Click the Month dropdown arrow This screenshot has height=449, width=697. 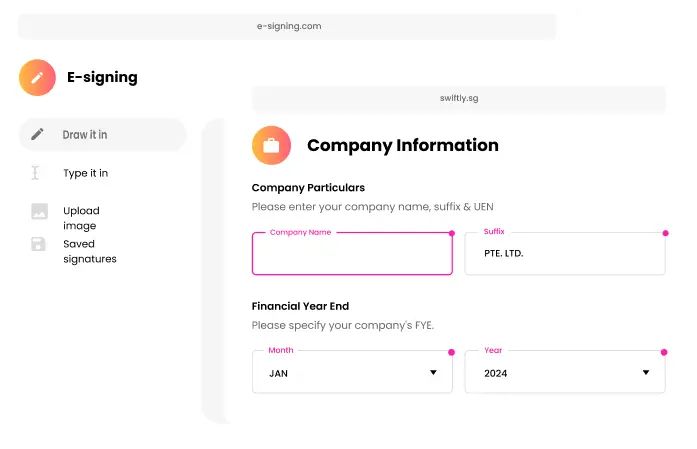[x=433, y=372]
